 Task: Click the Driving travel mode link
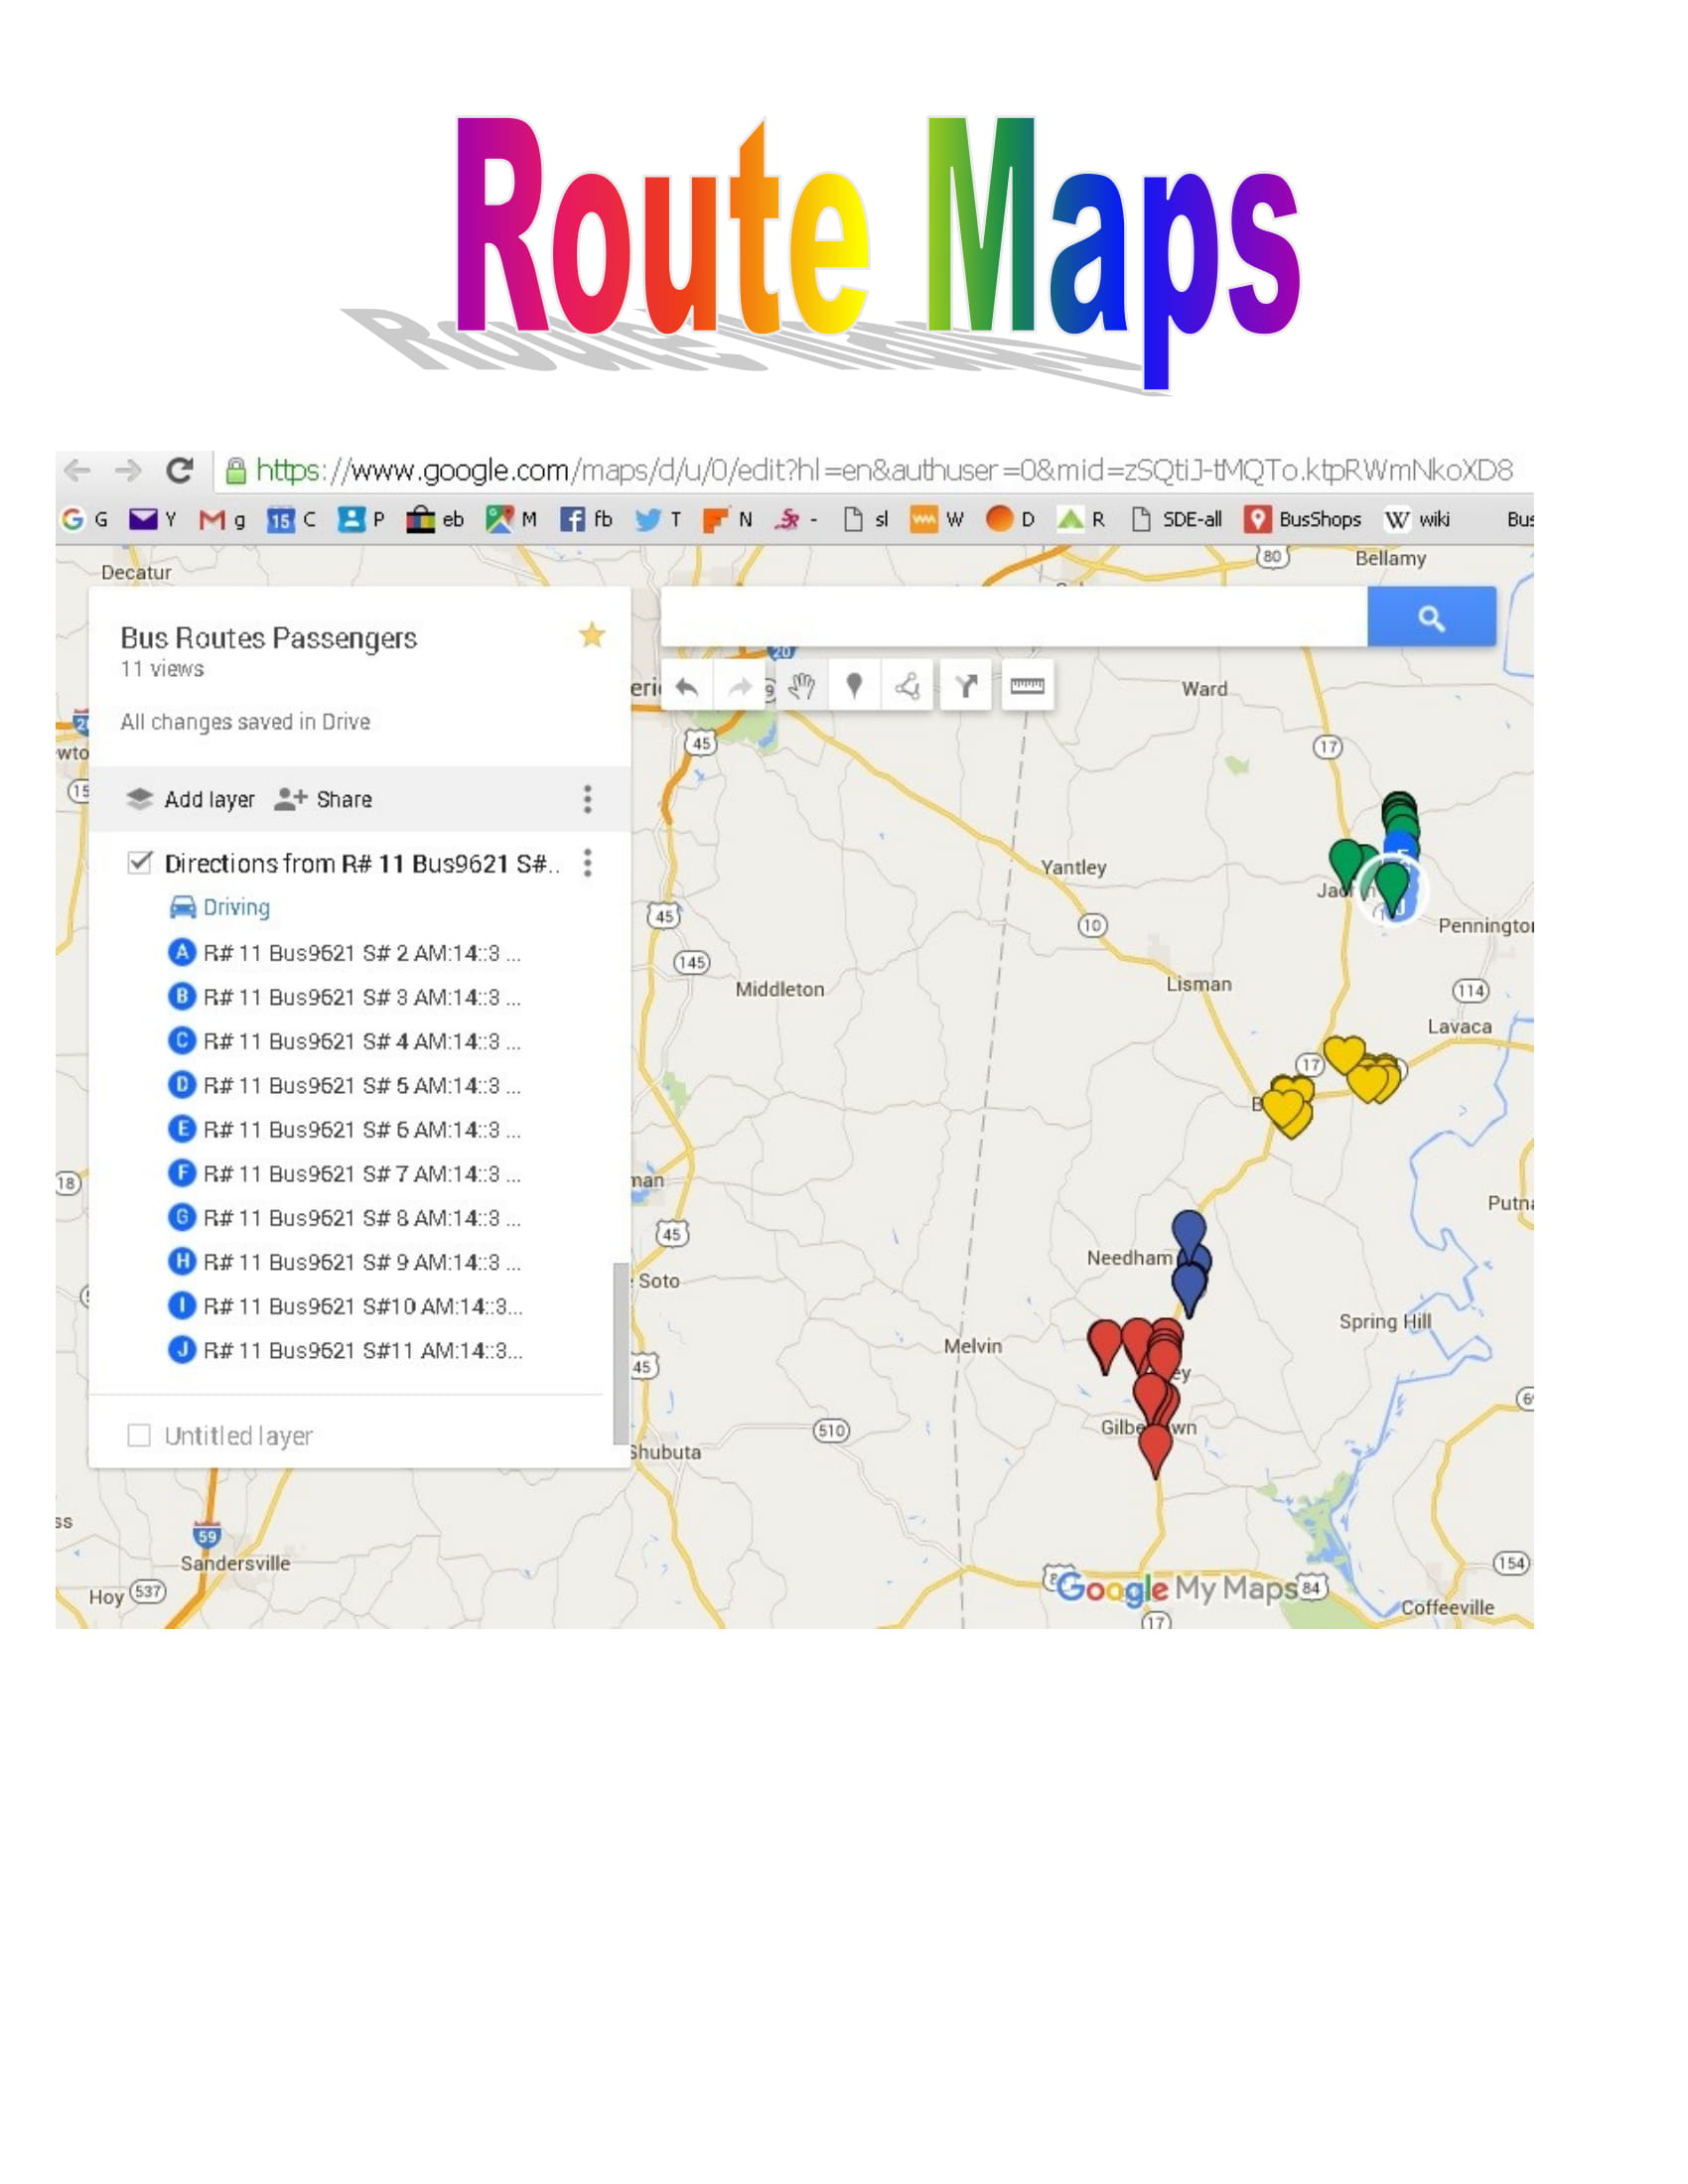[x=220, y=907]
